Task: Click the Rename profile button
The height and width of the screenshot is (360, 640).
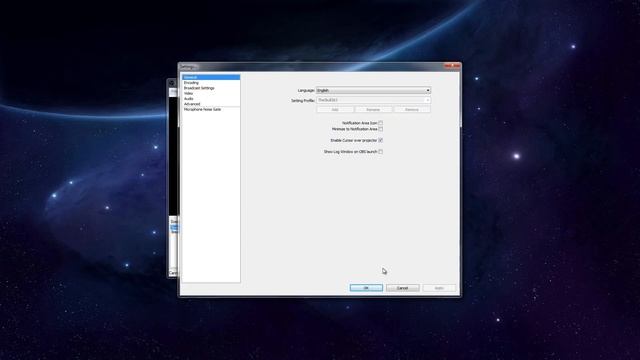Action: 373,109
